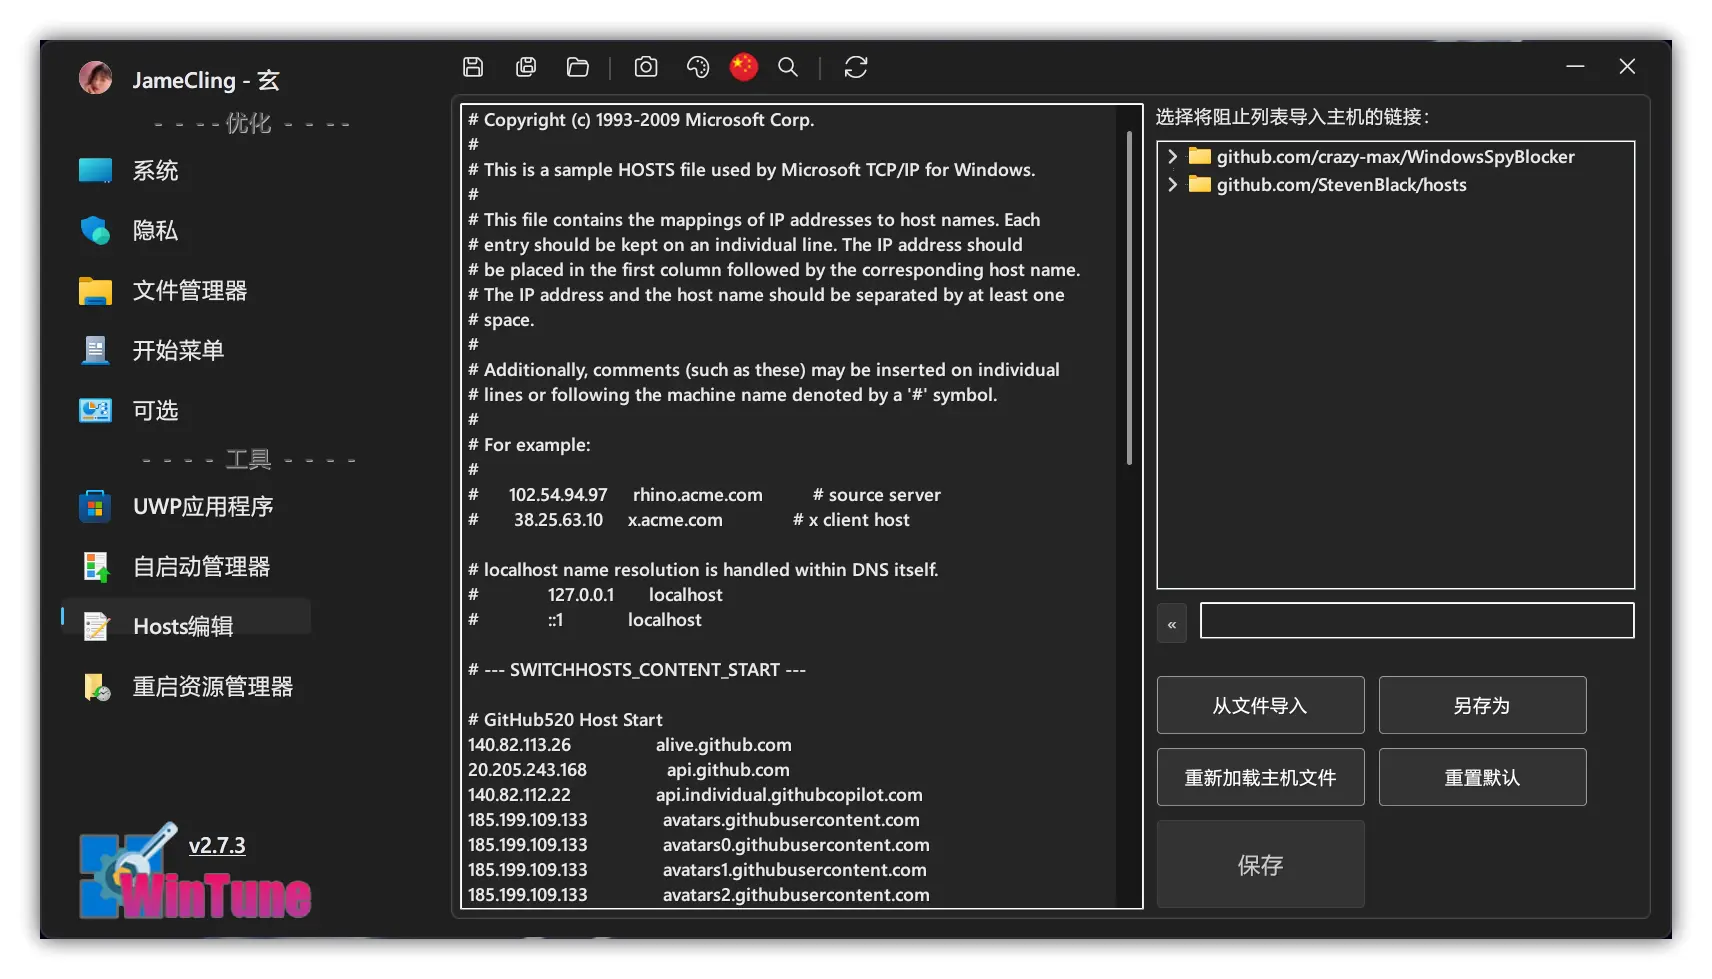Click the 'api.github.com' host entry
The image size is (1712, 979).
click(728, 769)
